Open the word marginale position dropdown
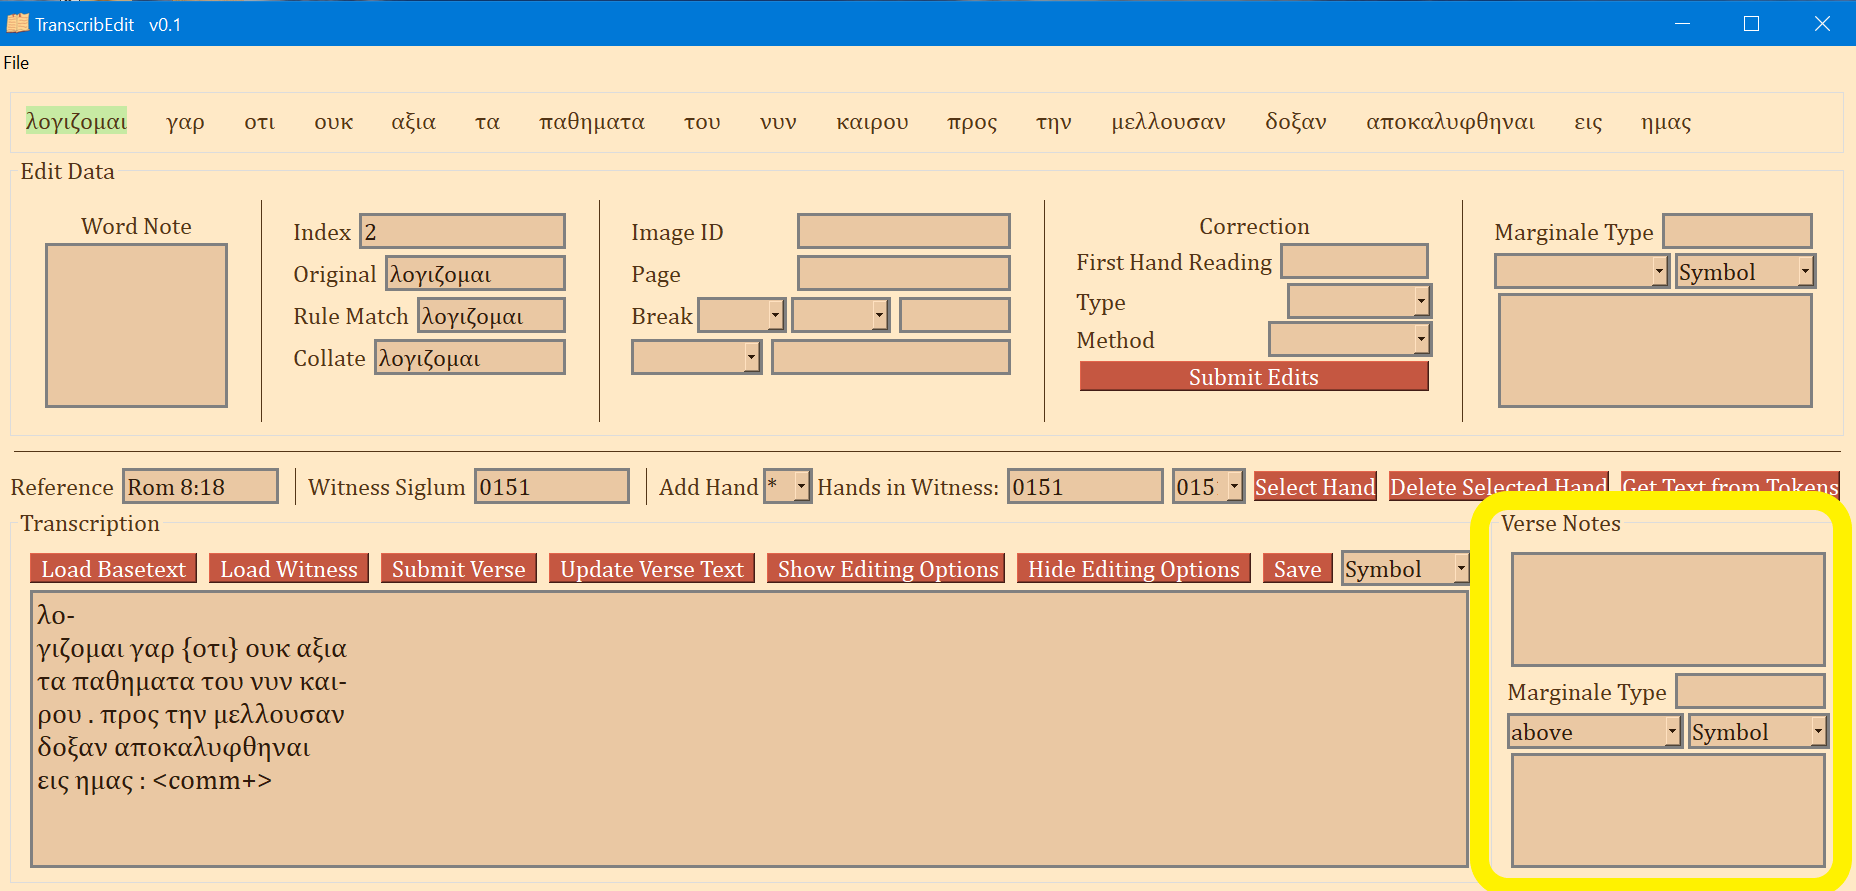 pyautogui.click(x=1581, y=271)
